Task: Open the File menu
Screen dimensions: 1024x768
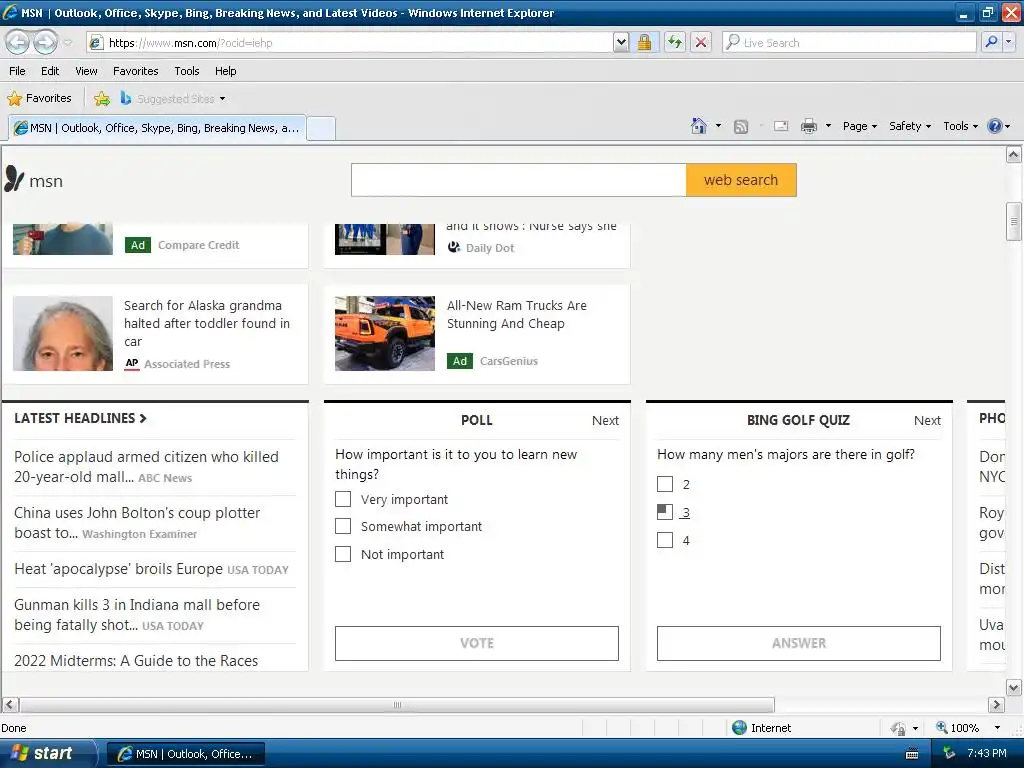Action: [x=18, y=71]
